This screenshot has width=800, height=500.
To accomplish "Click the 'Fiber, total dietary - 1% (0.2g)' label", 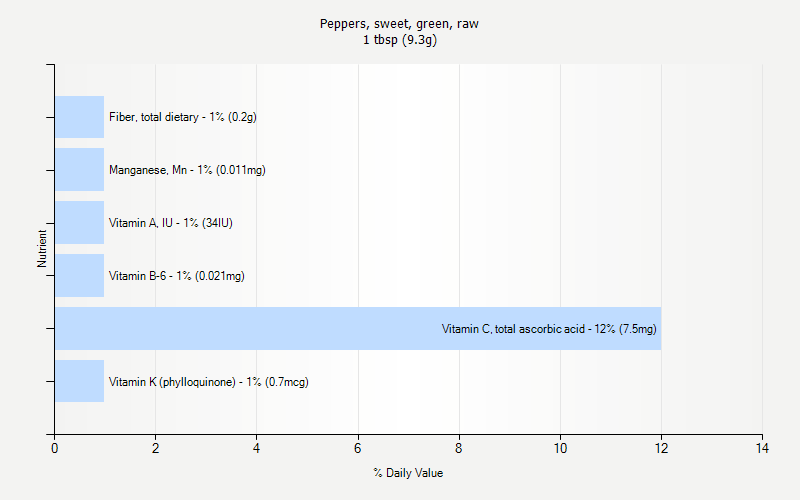I will 183,117.
